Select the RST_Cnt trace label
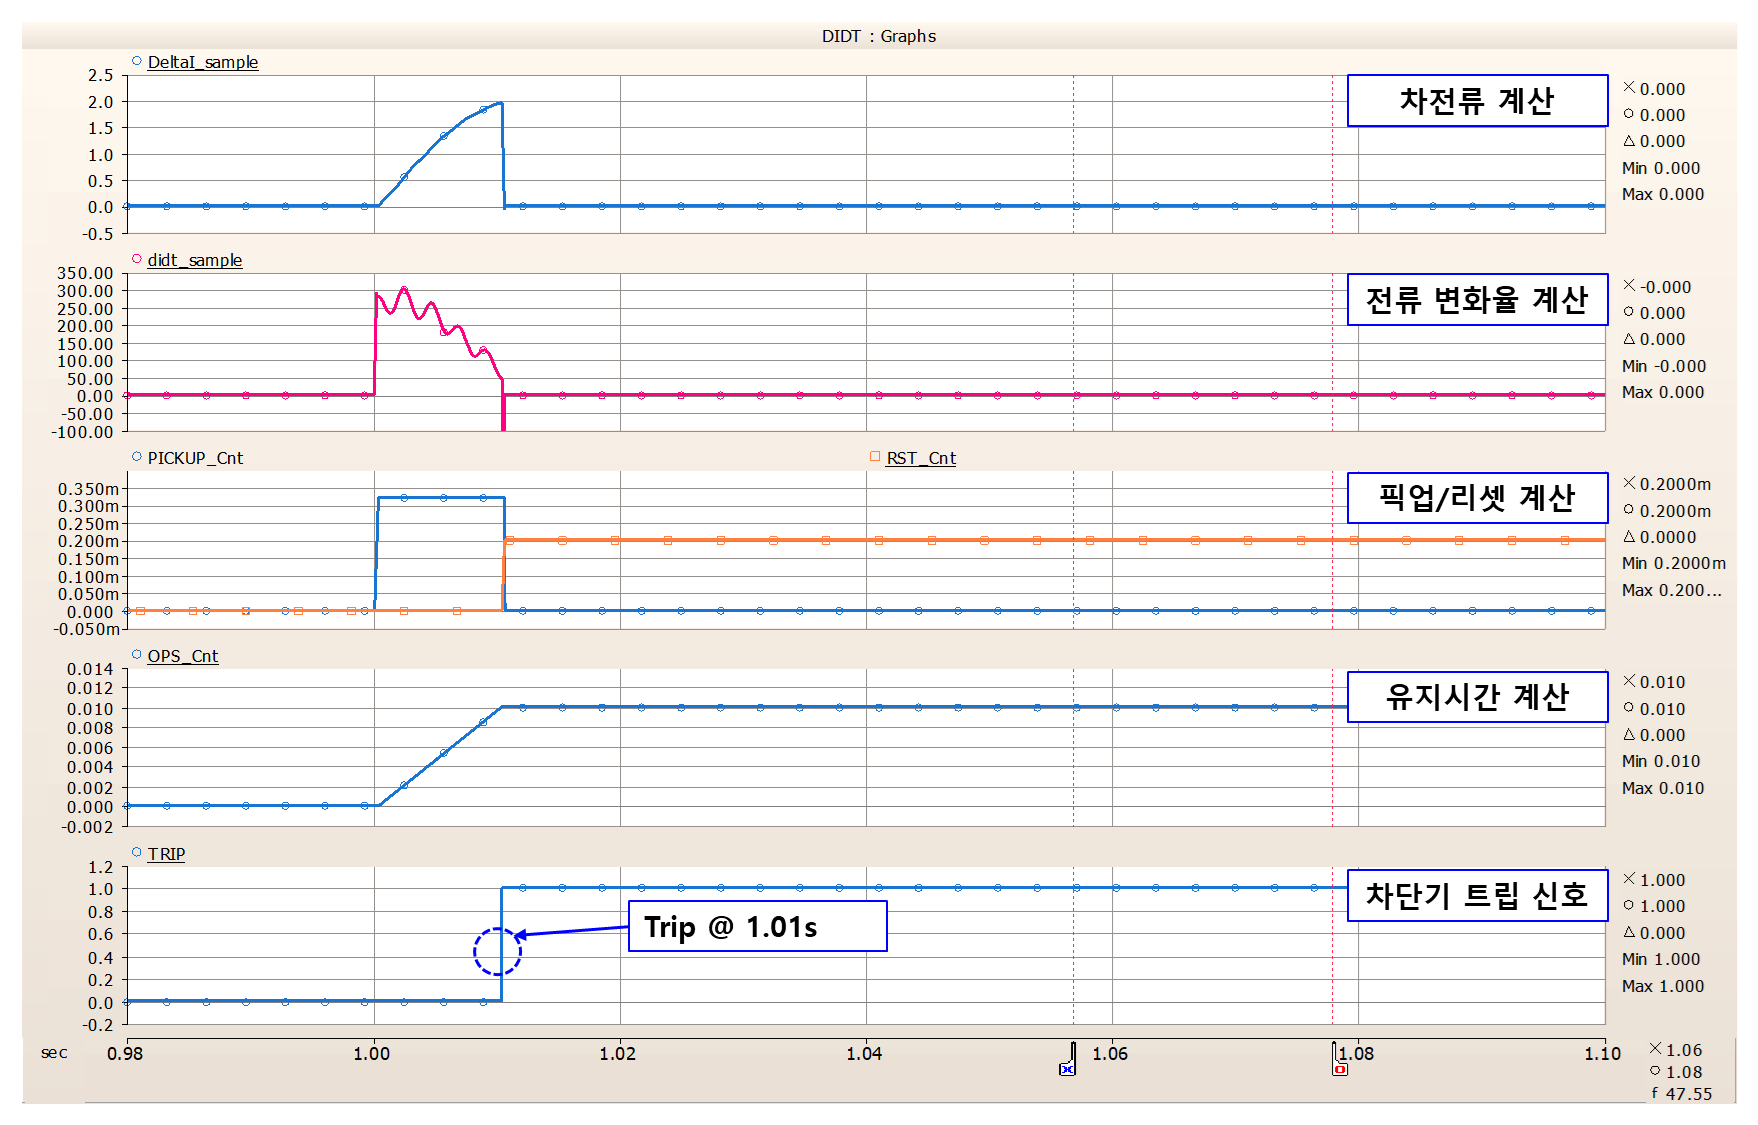Viewport: 1758px width, 1125px height. [x=921, y=458]
